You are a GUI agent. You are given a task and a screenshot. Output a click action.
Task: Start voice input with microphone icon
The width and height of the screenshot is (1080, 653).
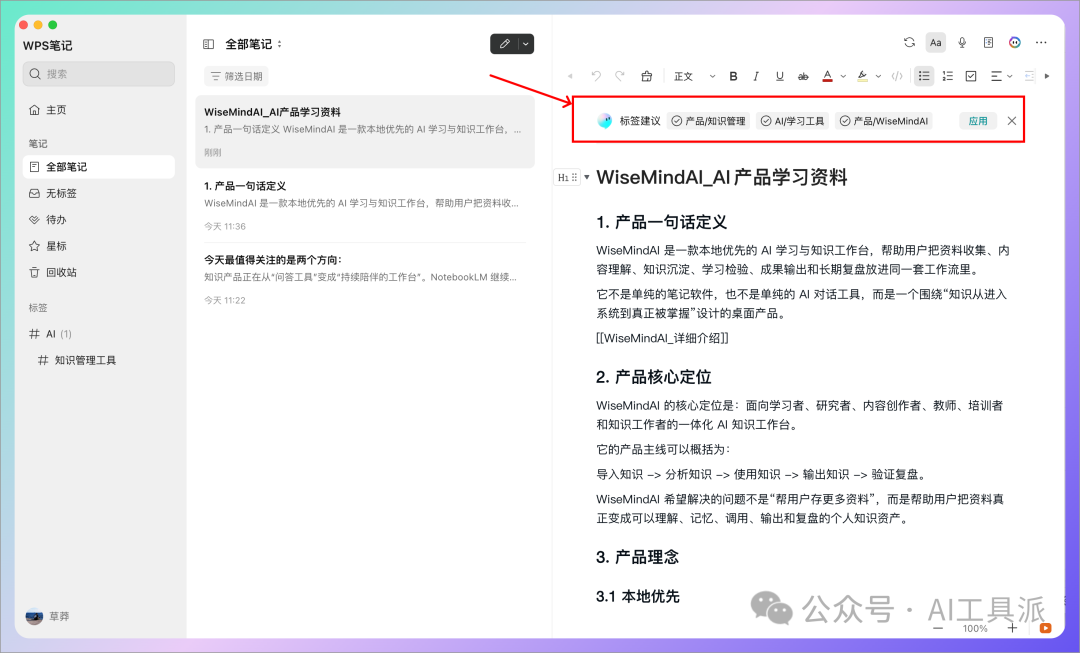(x=962, y=43)
